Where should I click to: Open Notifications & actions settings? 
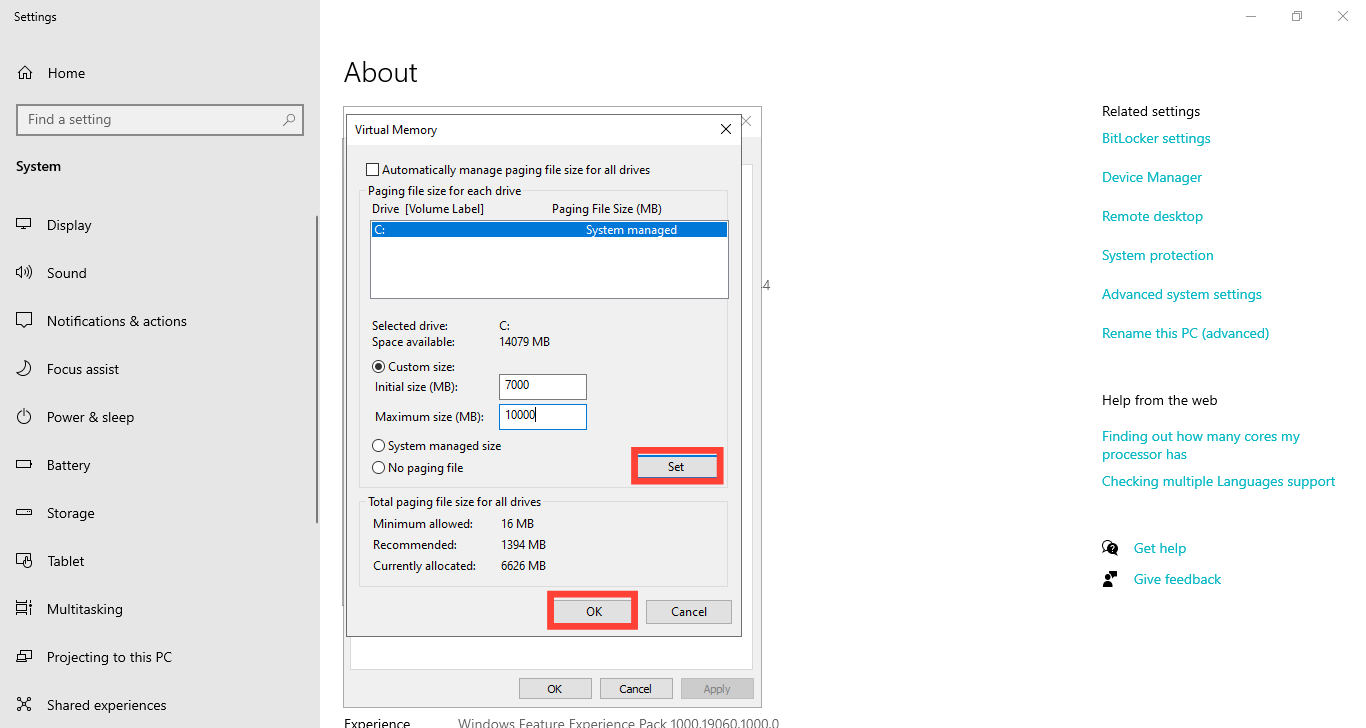[x=116, y=320]
